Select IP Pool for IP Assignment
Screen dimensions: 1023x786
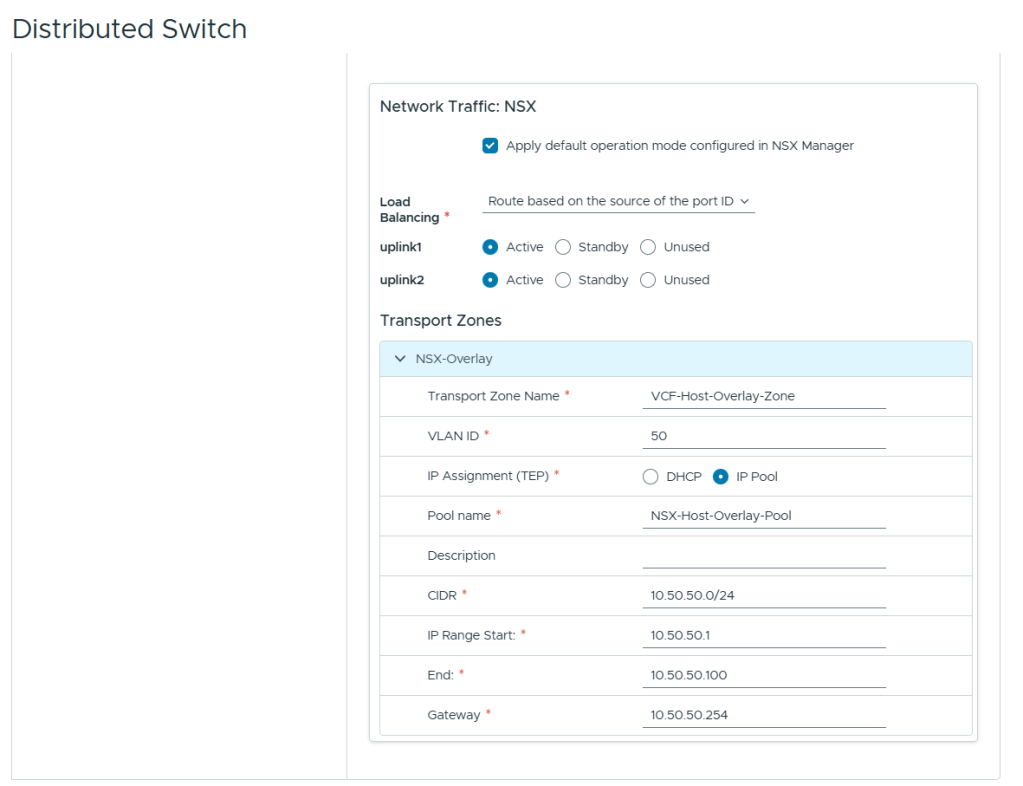[x=721, y=477]
